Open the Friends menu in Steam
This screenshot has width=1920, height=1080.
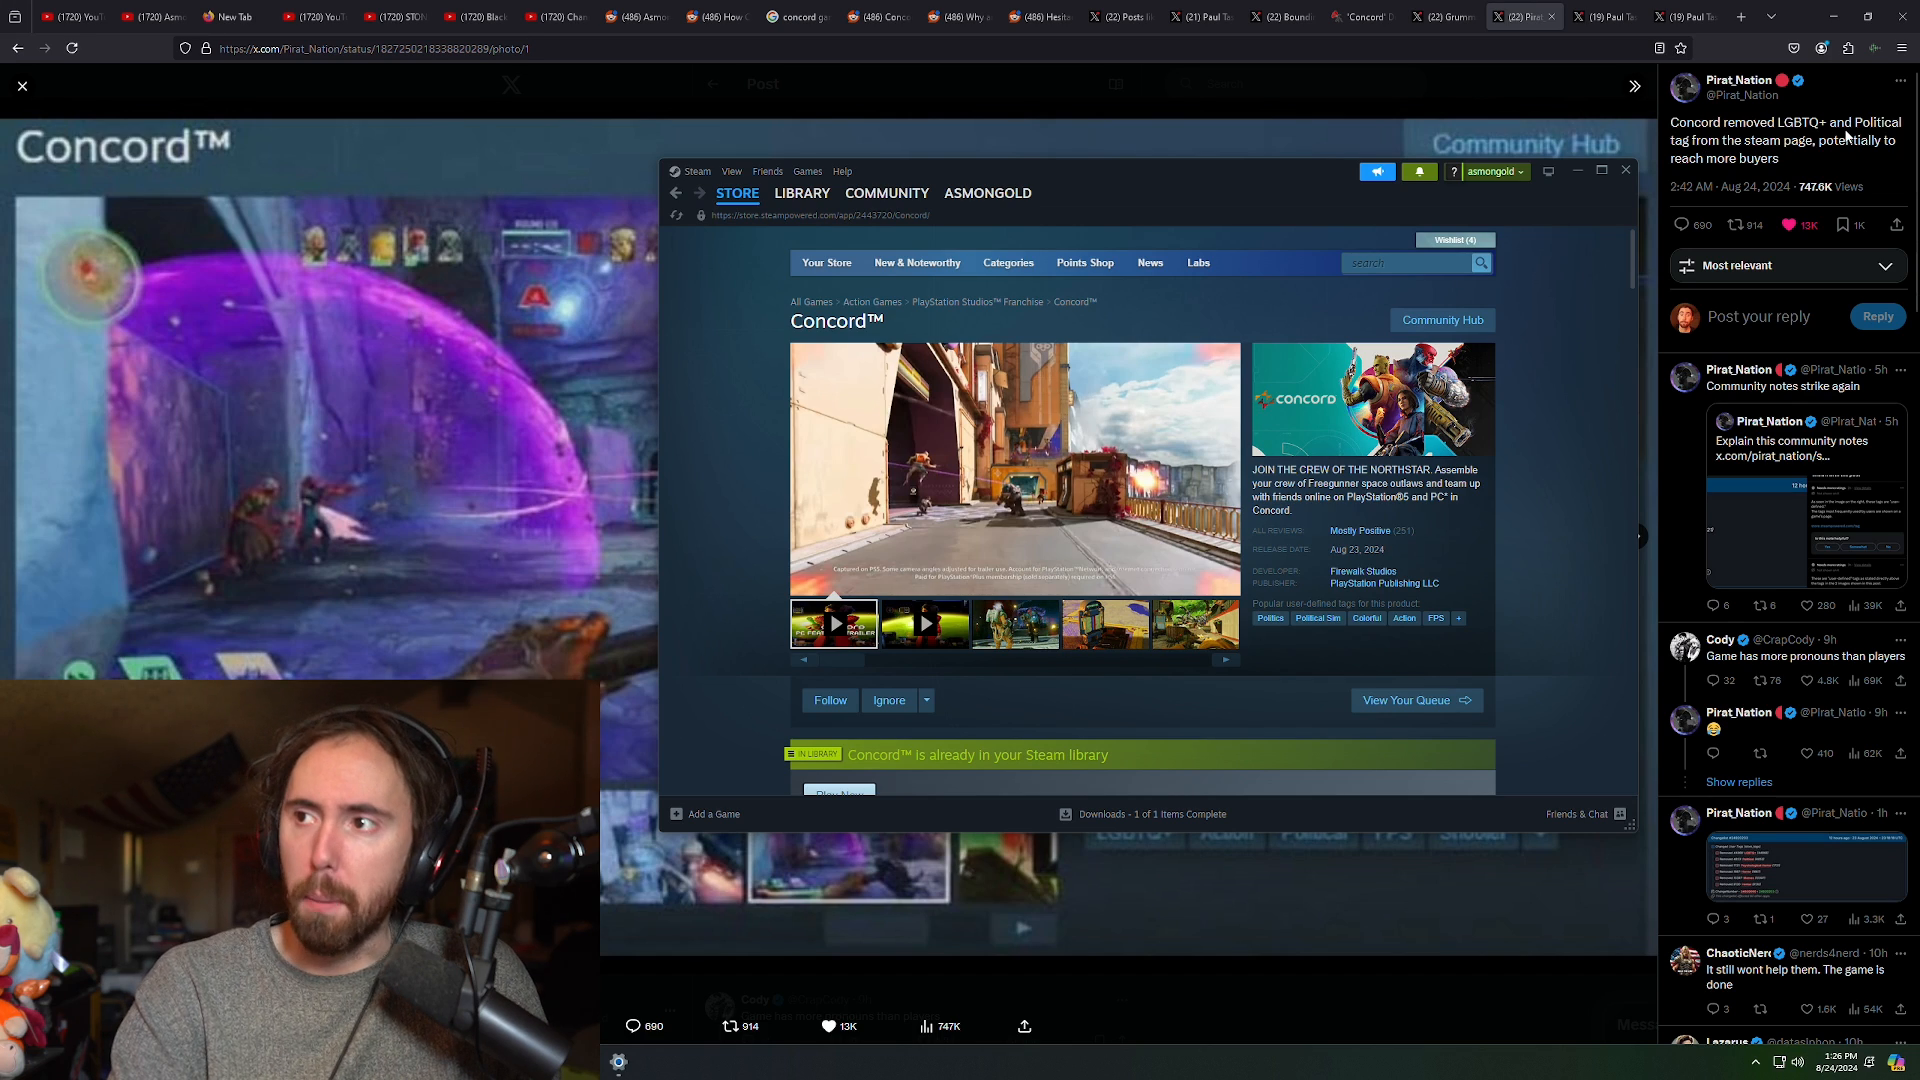coord(767,171)
